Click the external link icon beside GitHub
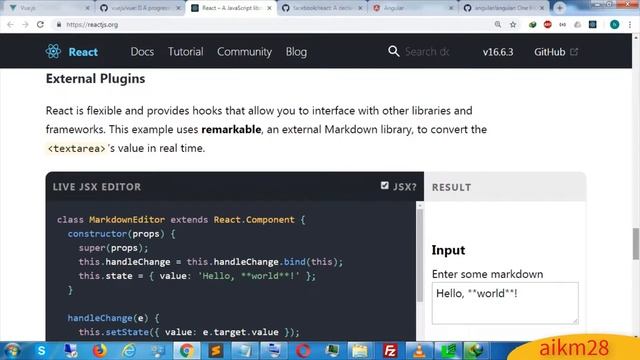640x360 pixels. pyautogui.click(x=574, y=52)
